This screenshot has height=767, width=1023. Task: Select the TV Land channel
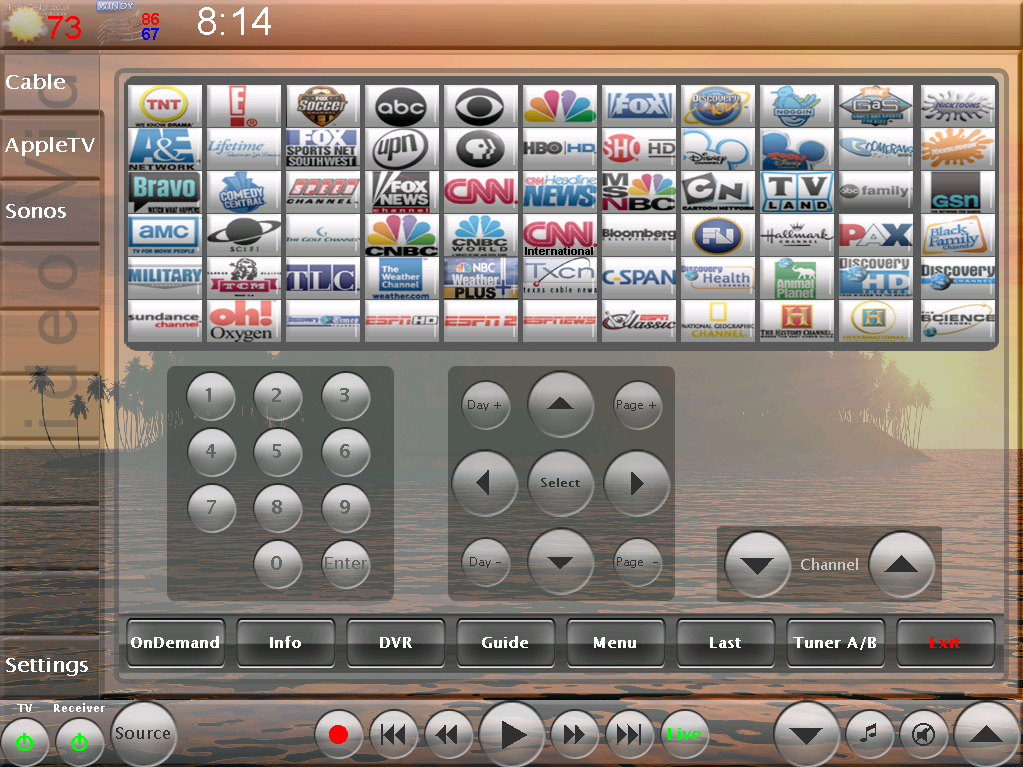pos(796,192)
